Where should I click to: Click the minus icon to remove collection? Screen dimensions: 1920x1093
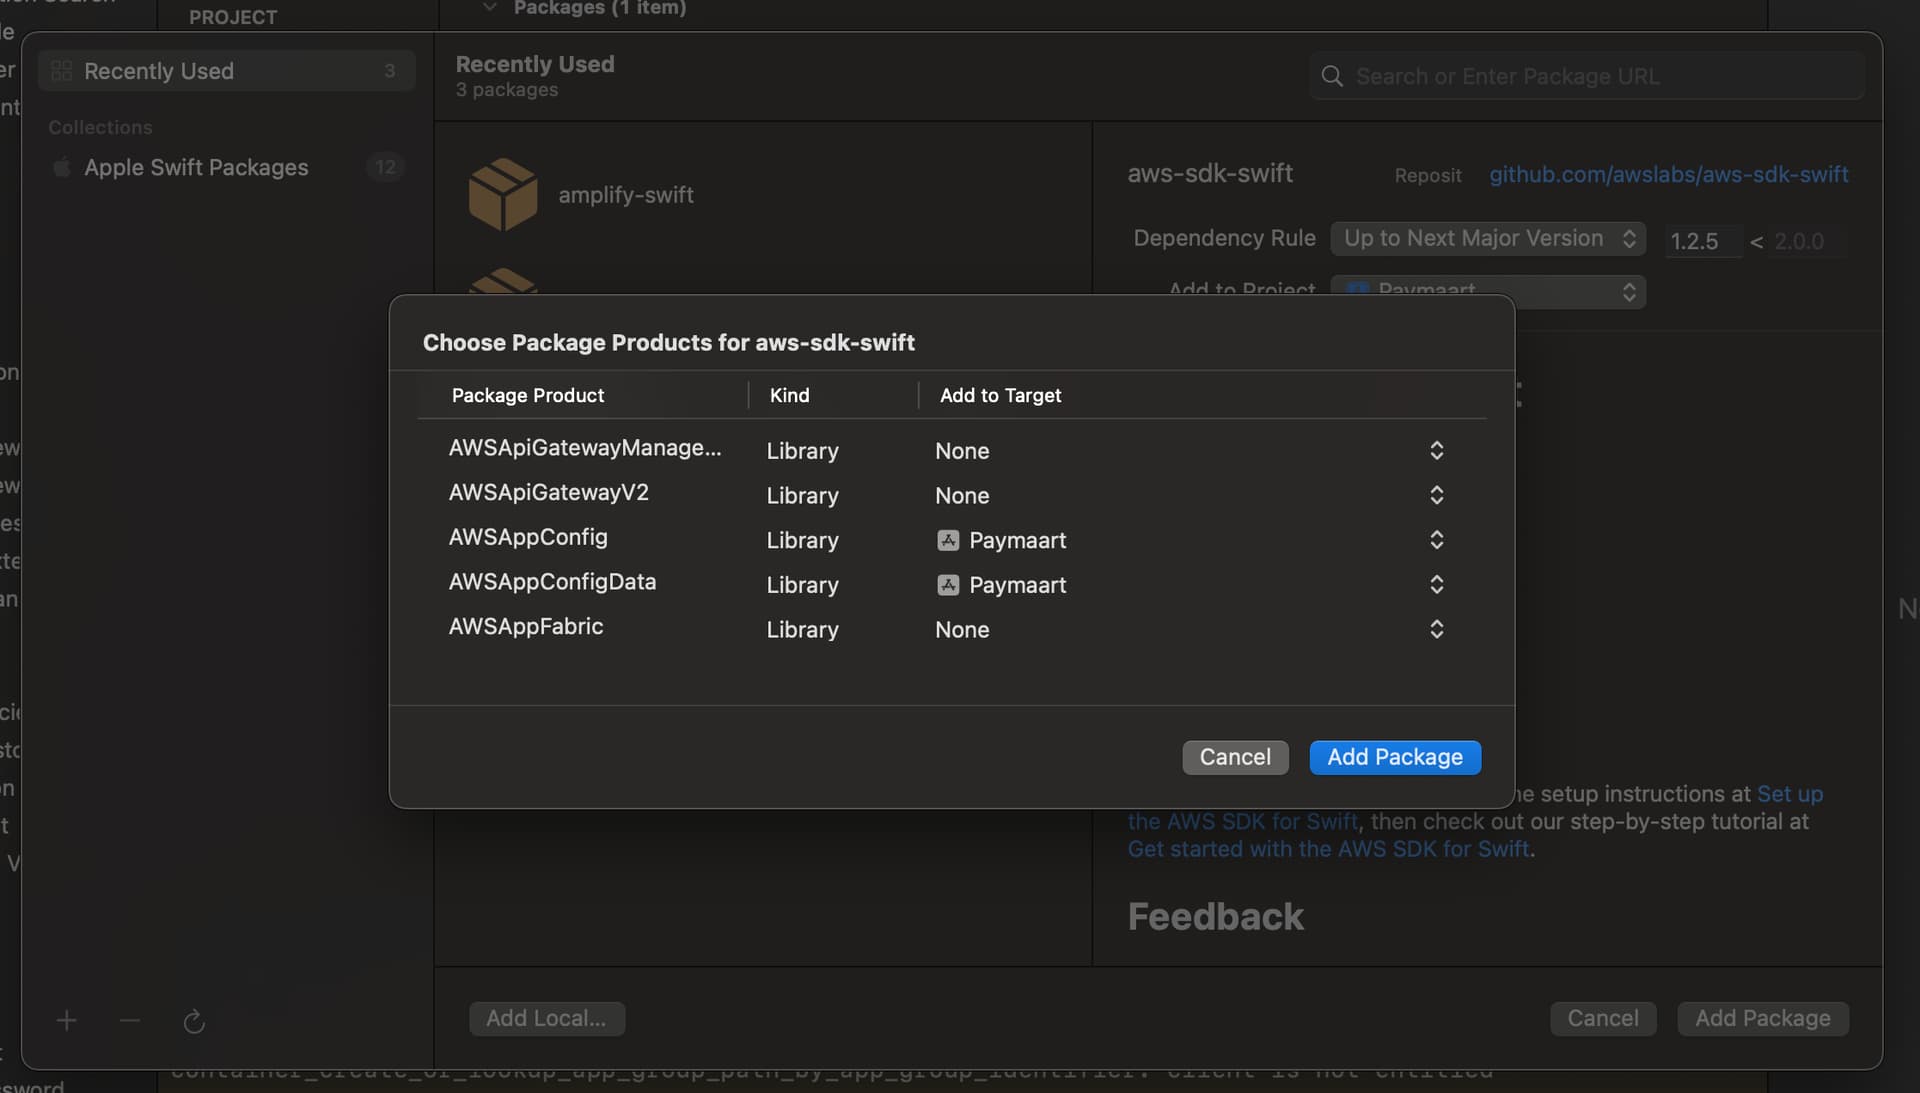pyautogui.click(x=130, y=1020)
